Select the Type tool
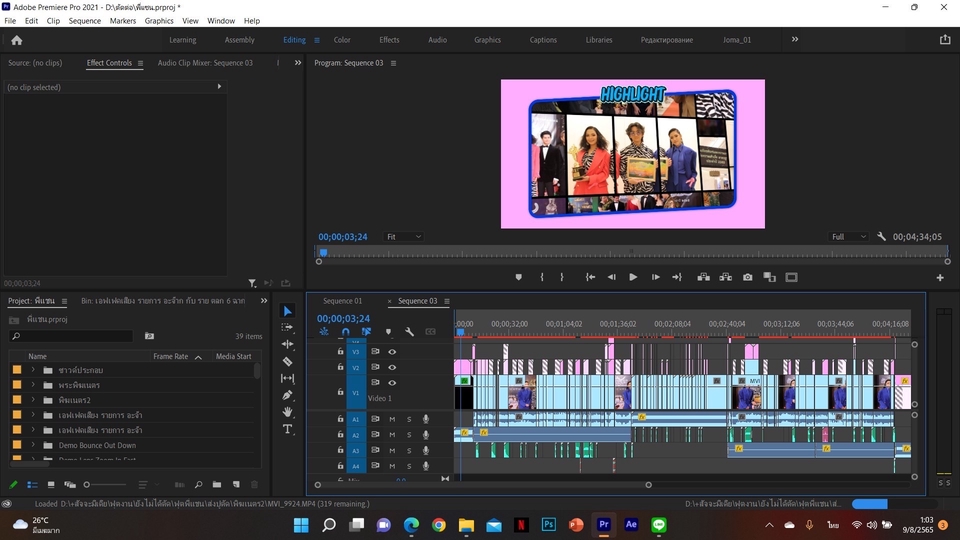The width and height of the screenshot is (960, 540). tap(287, 429)
